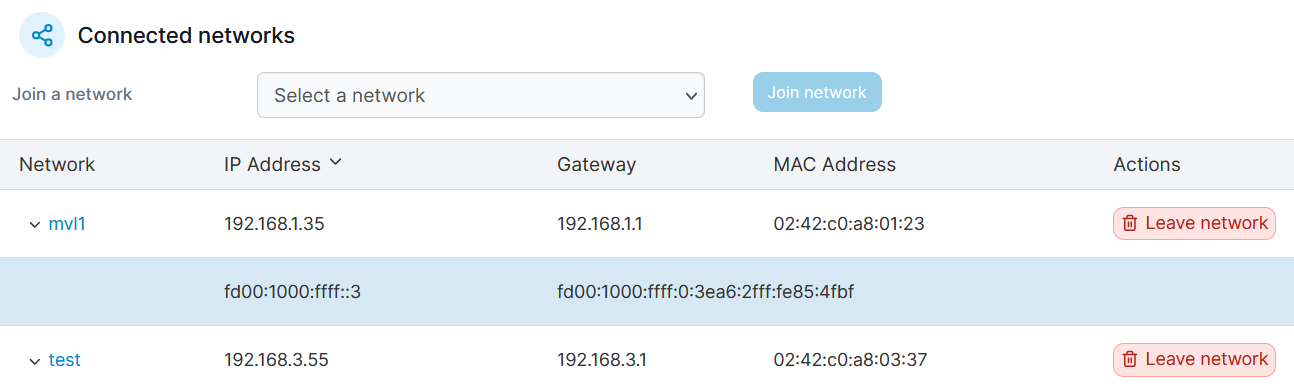This screenshot has width=1294, height=392.
Task: Click the Gateway column header
Action: (x=596, y=164)
